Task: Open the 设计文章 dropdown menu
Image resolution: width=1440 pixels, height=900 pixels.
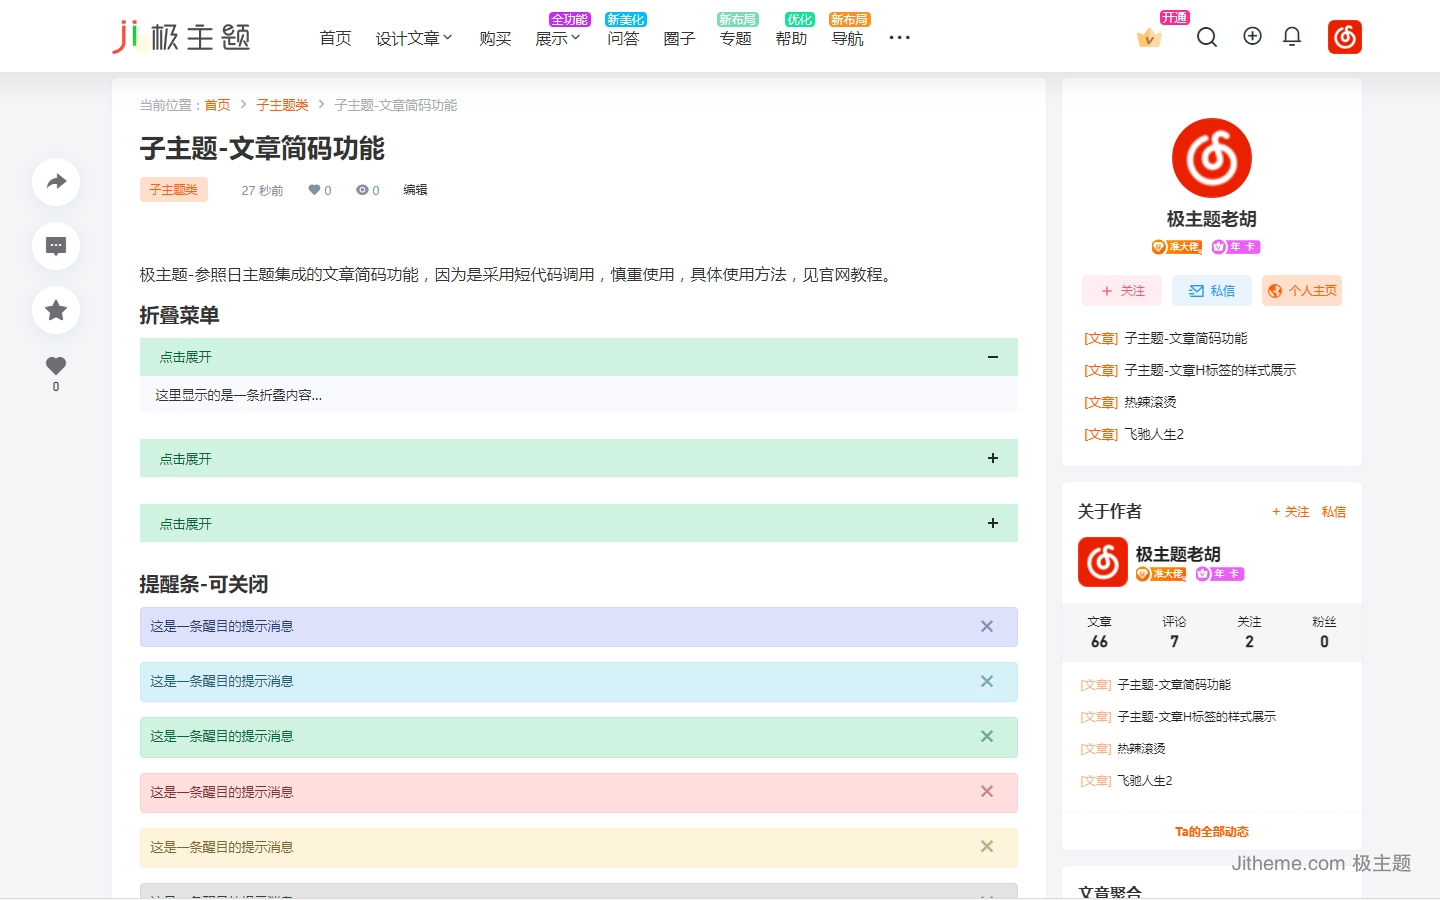Action: pos(414,38)
